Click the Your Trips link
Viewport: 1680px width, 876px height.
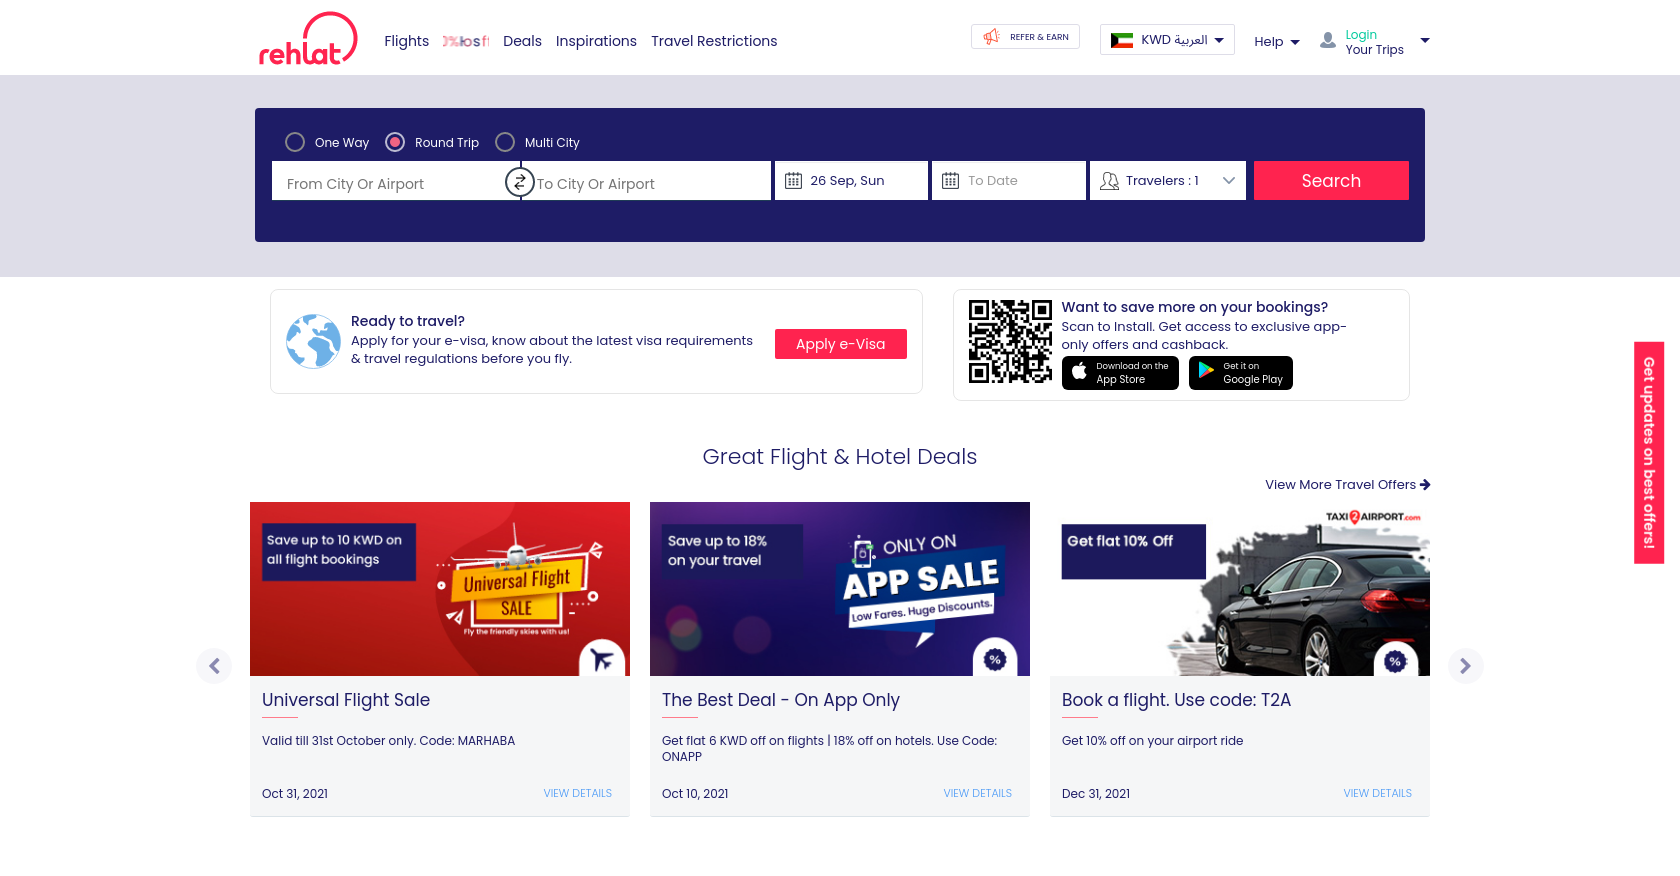pos(1374,50)
